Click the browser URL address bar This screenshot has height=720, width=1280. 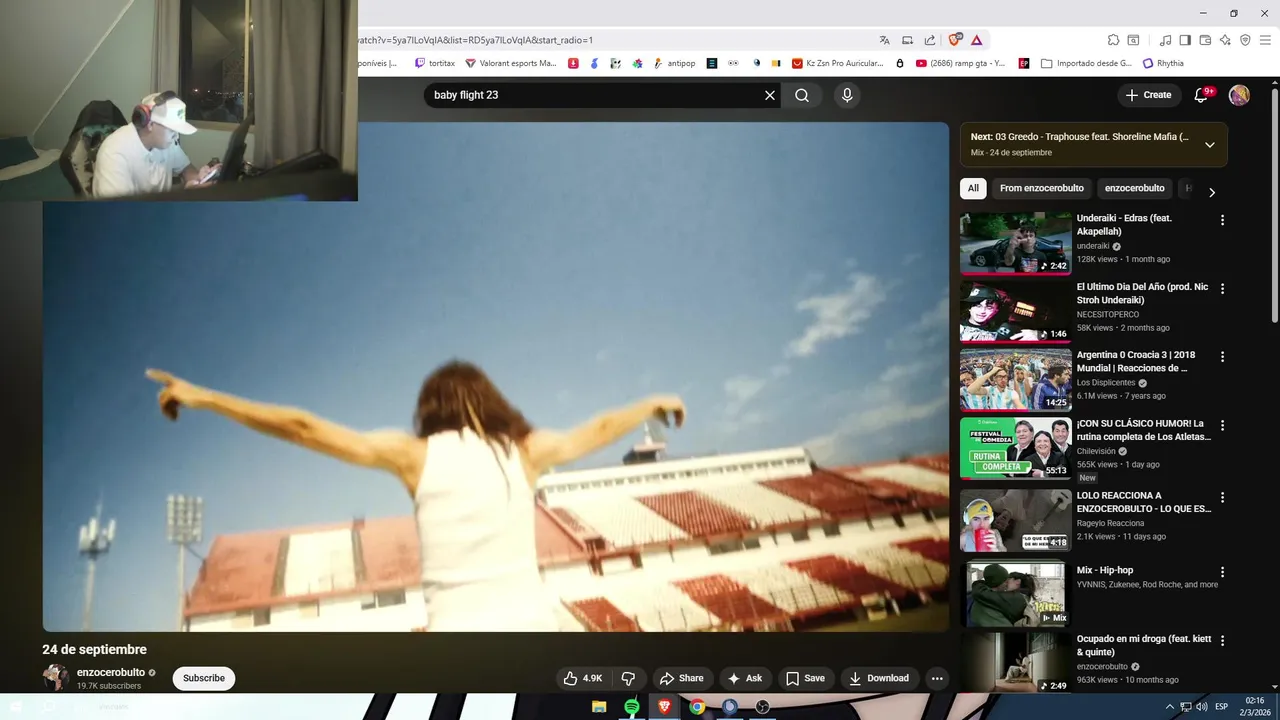(610, 40)
